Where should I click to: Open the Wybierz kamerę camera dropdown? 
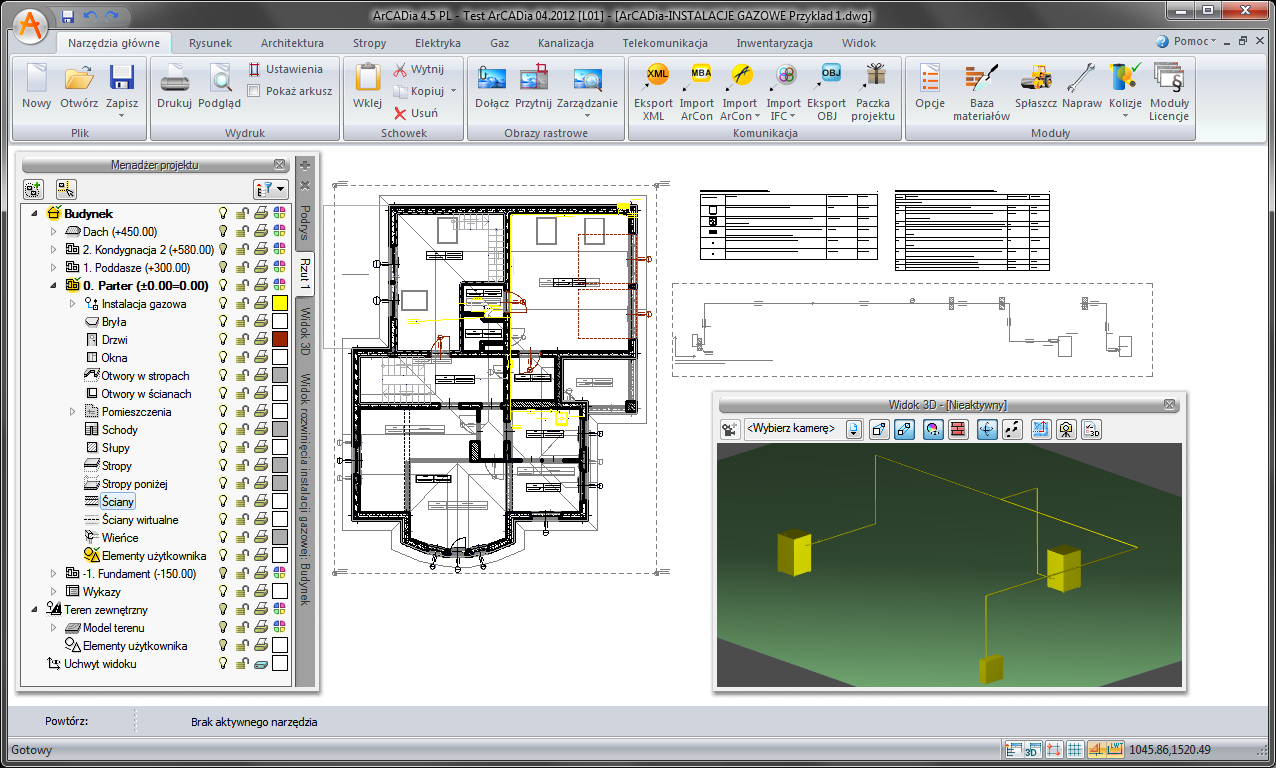coord(853,429)
